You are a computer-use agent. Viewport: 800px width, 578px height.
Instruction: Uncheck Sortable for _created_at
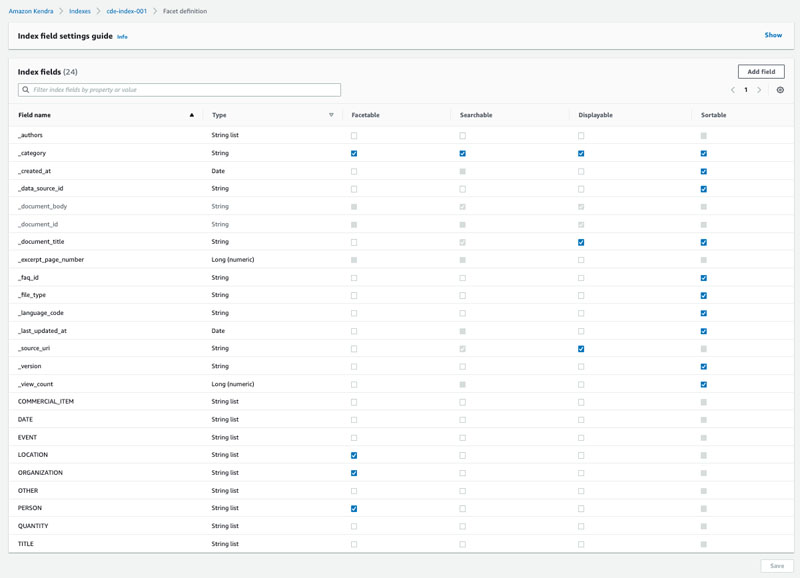tap(704, 171)
